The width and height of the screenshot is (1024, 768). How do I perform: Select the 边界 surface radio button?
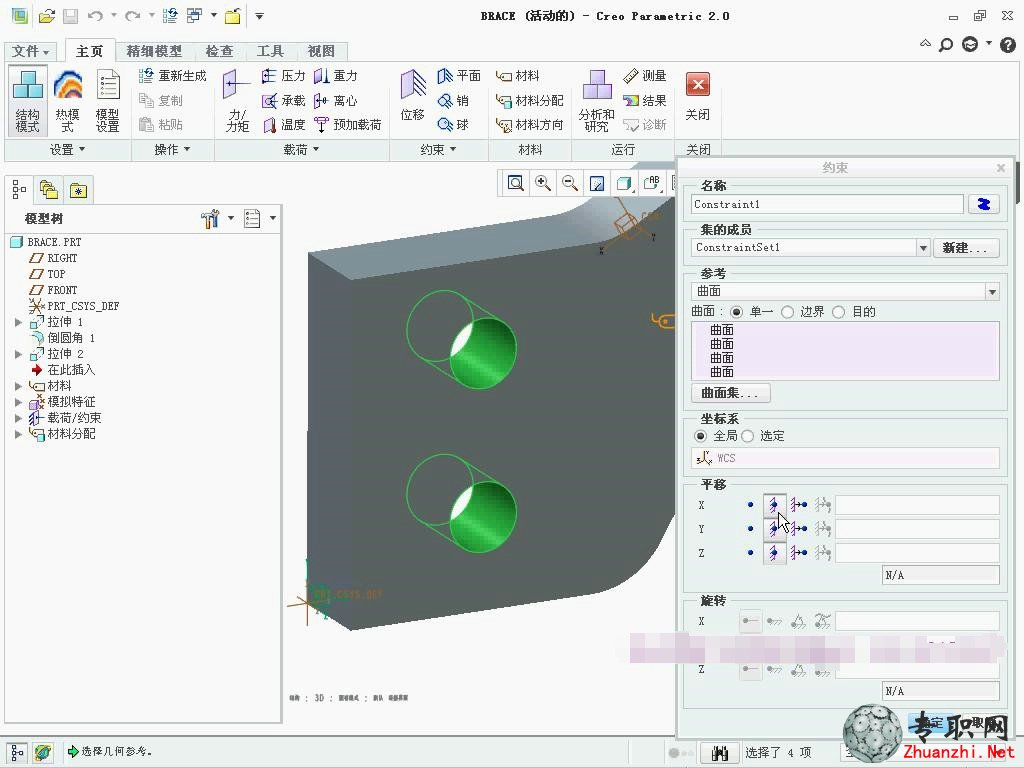(x=788, y=312)
